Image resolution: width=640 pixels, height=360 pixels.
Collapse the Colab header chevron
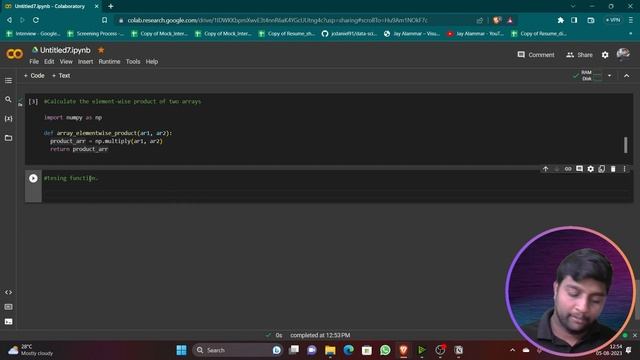coord(627,76)
